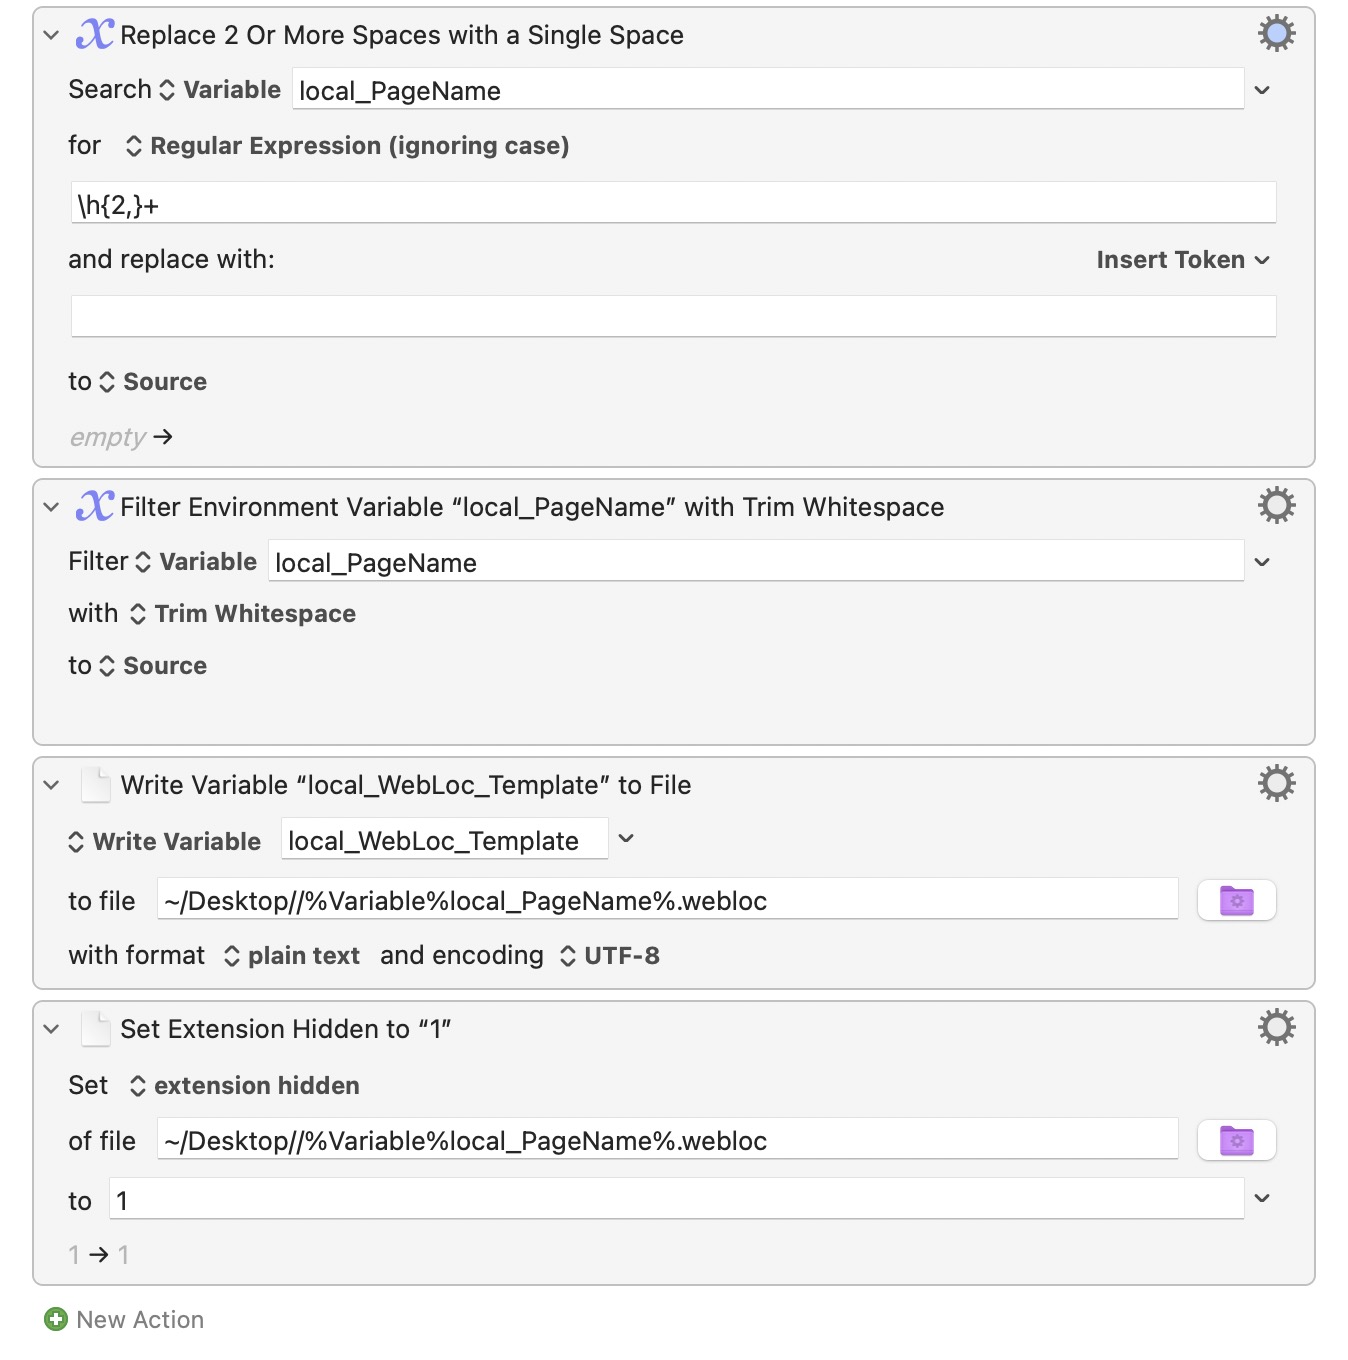The image size is (1348, 1360).
Task: Open the Insert Token menu
Action: point(1182,260)
